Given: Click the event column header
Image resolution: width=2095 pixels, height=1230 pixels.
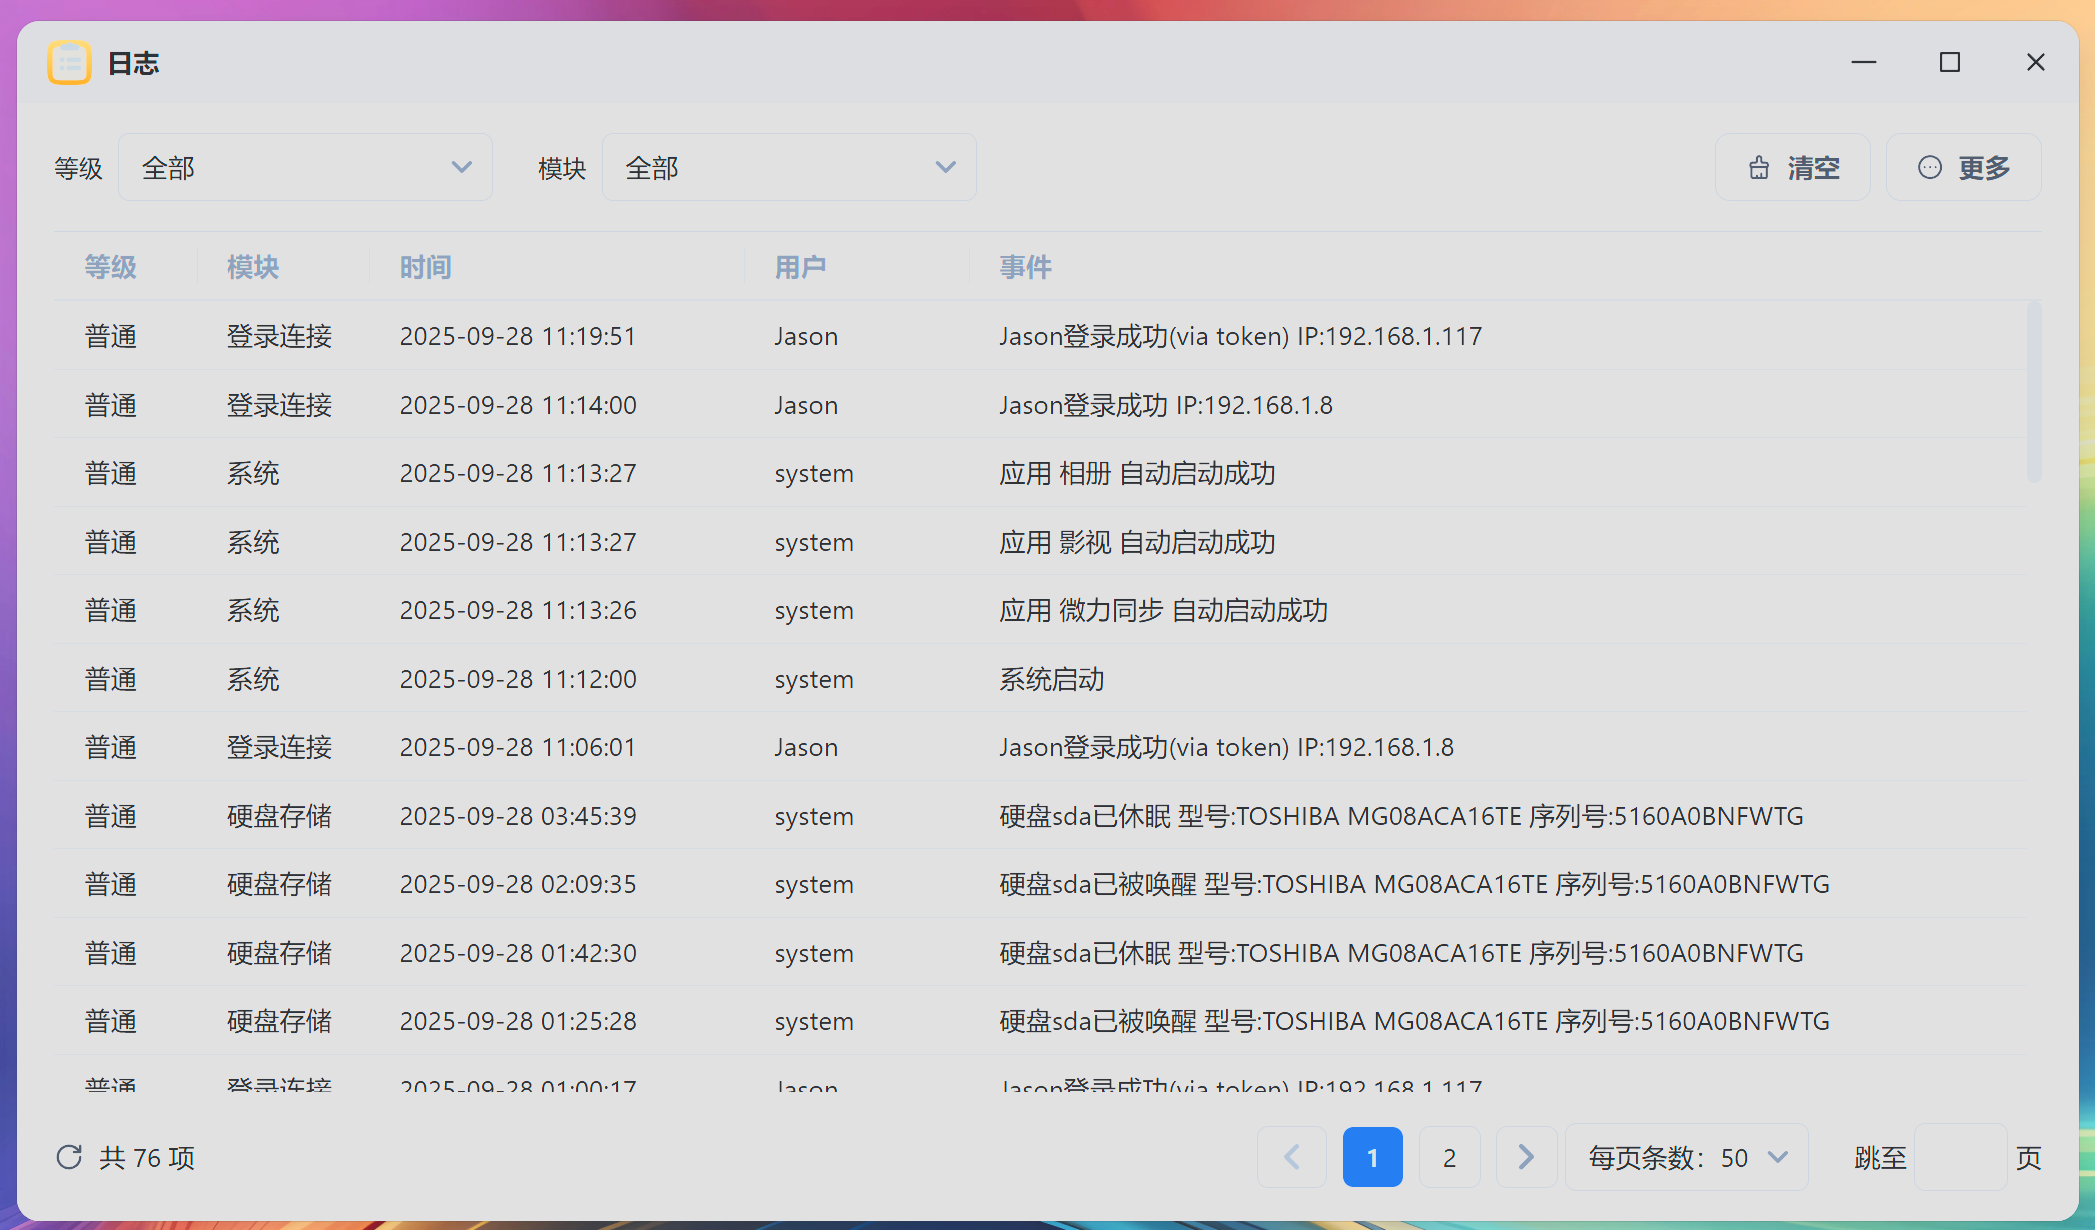Looking at the screenshot, I should click(1025, 267).
